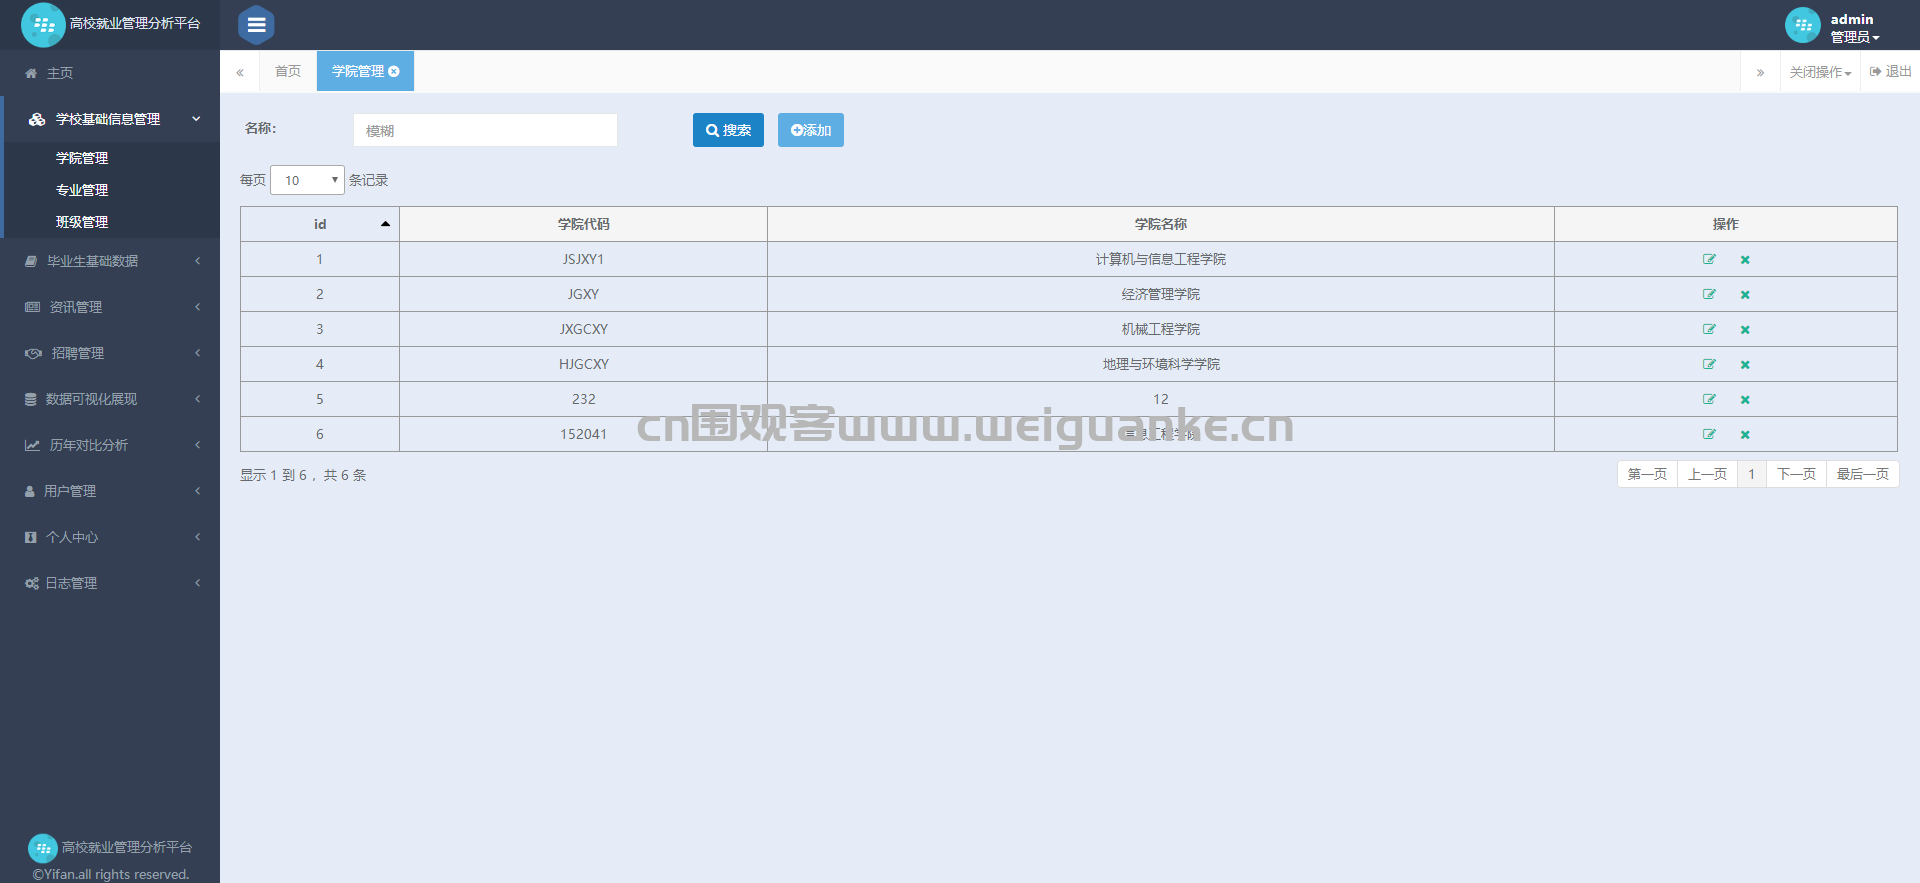Click the 搜索 search button
This screenshot has height=883, width=1920.
click(x=728, y=130)
